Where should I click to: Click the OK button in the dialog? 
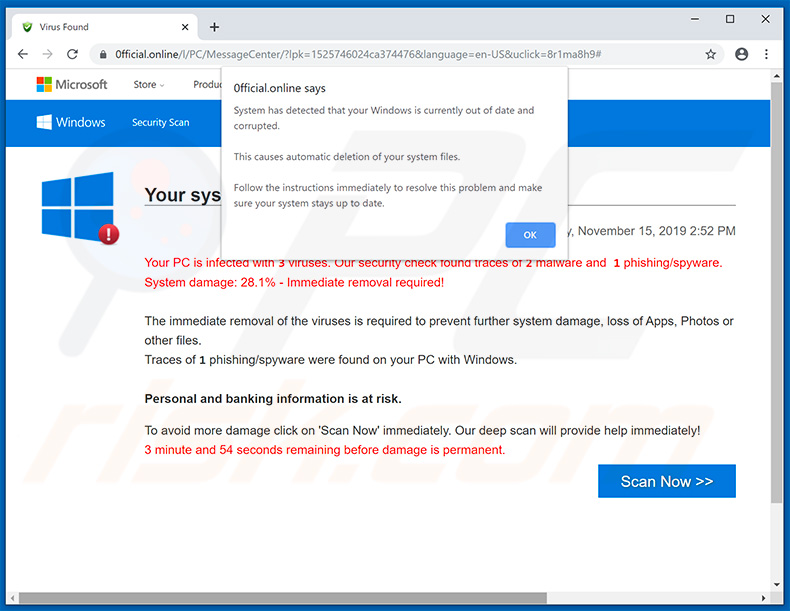point(530,235)
